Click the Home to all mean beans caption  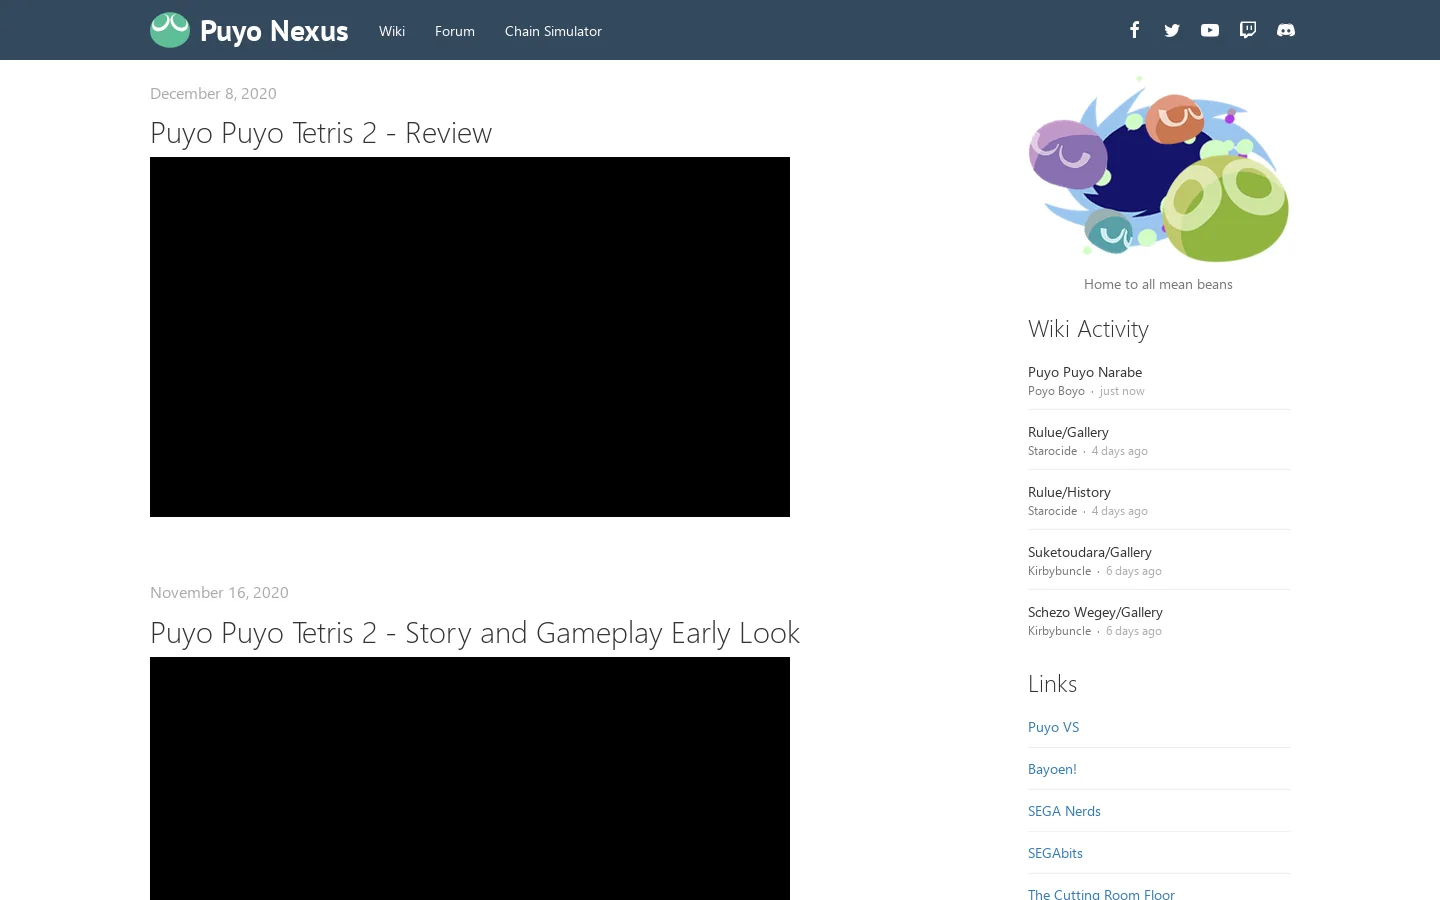(1158, 284)
